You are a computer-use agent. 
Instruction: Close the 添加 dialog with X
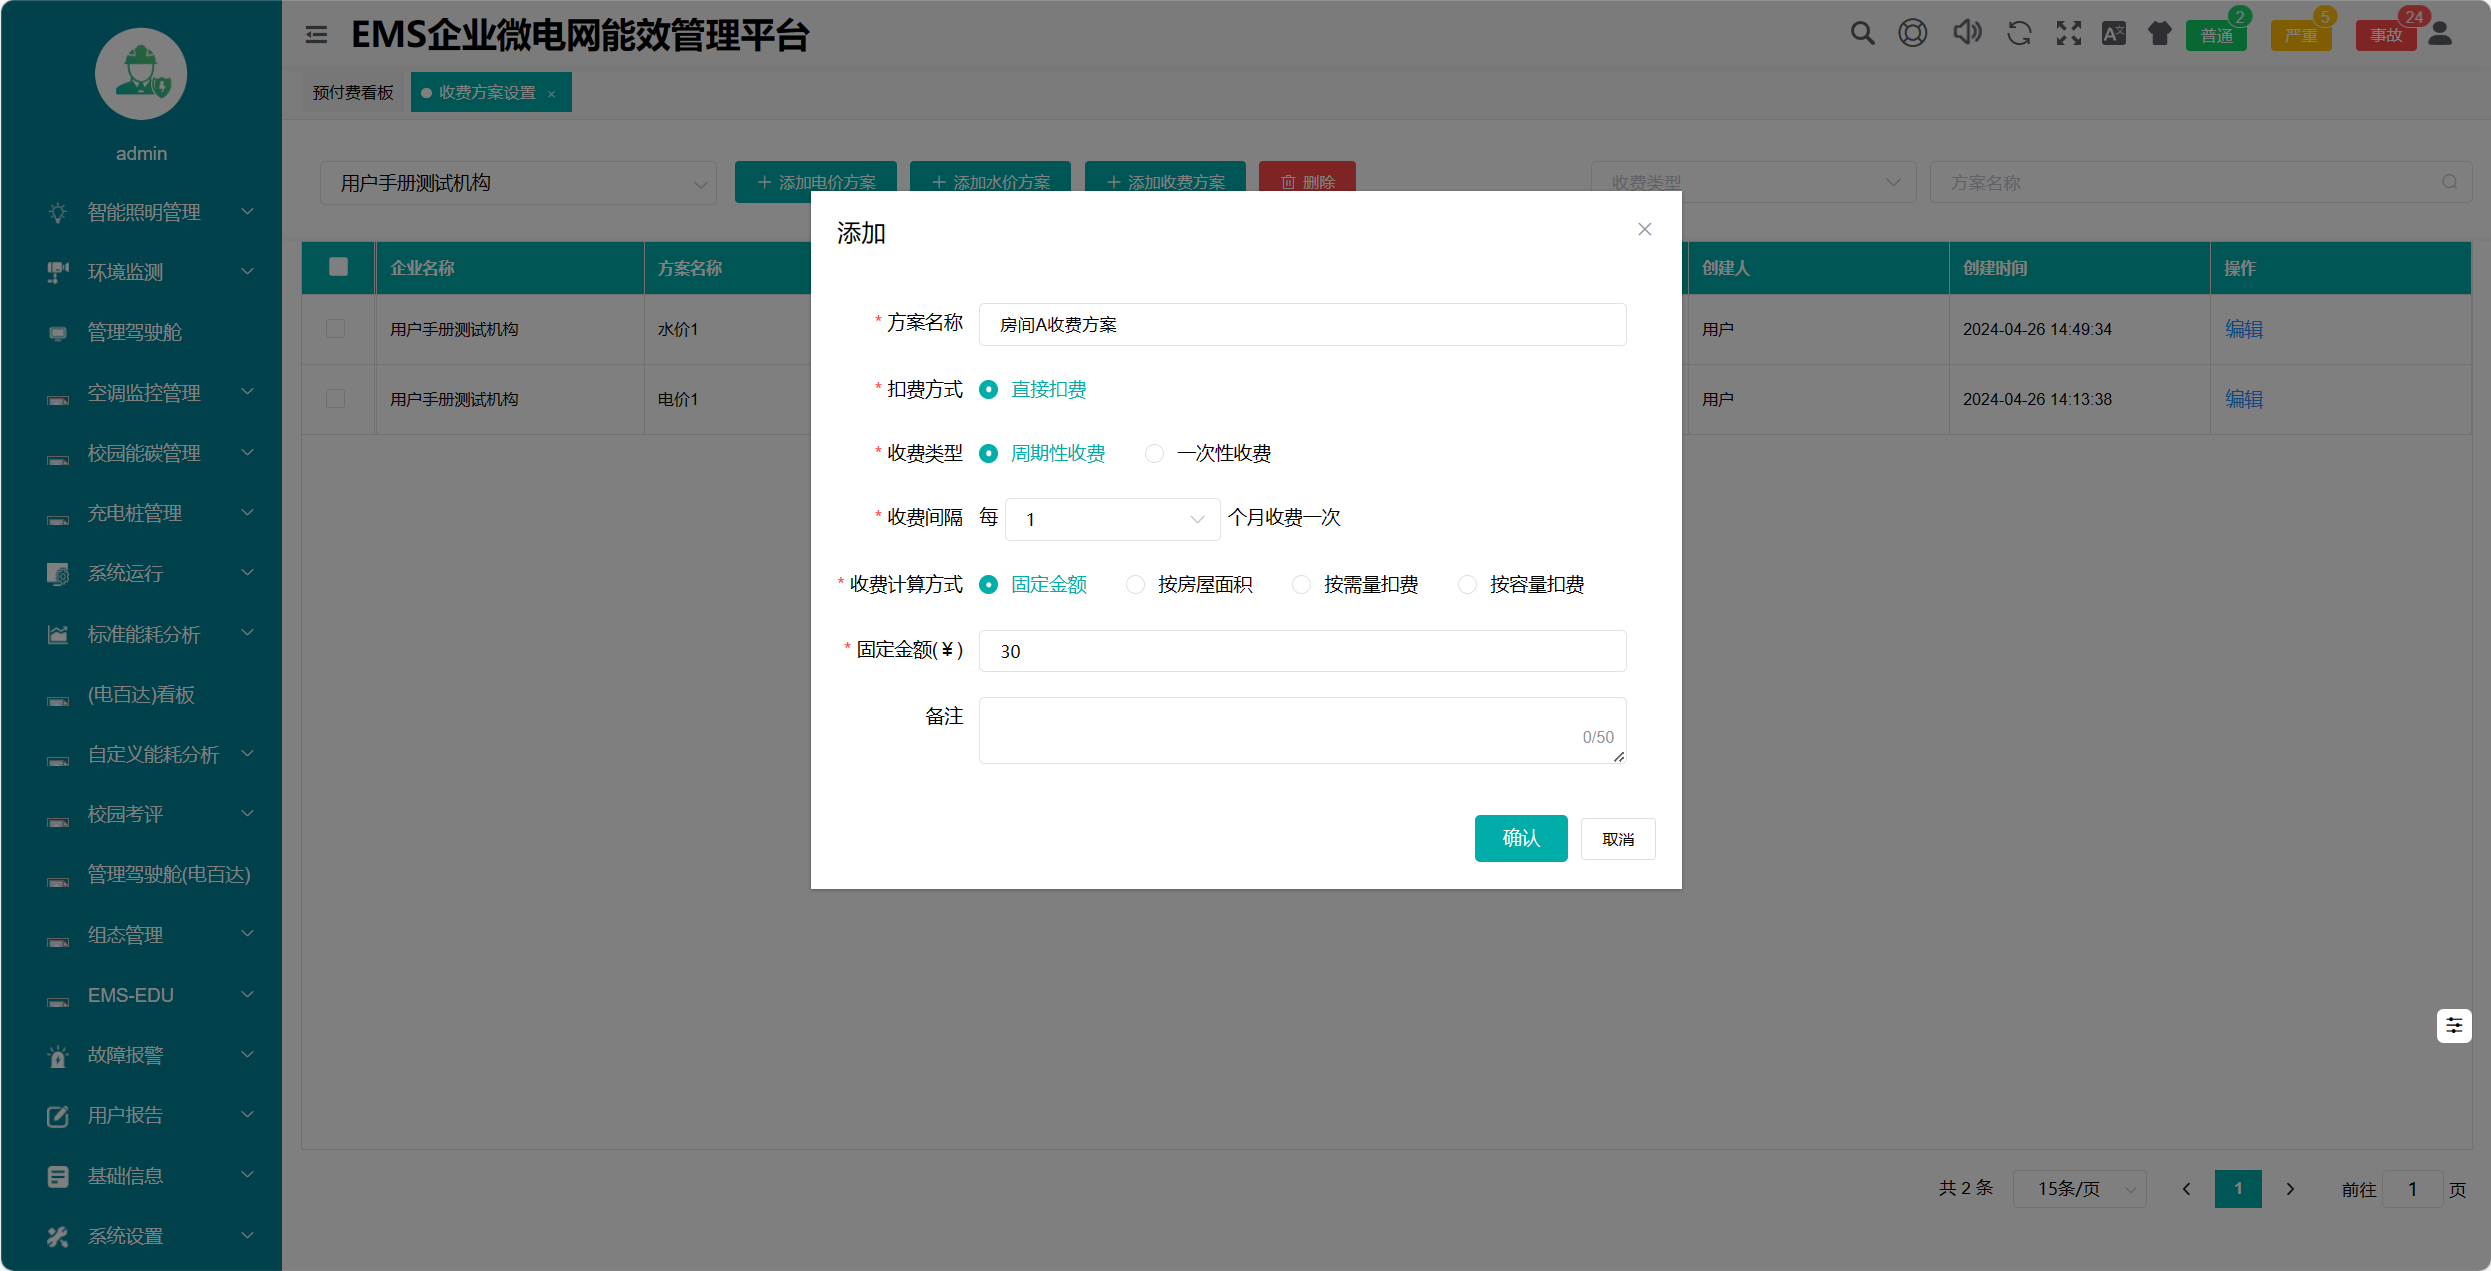click(1644, 229)
